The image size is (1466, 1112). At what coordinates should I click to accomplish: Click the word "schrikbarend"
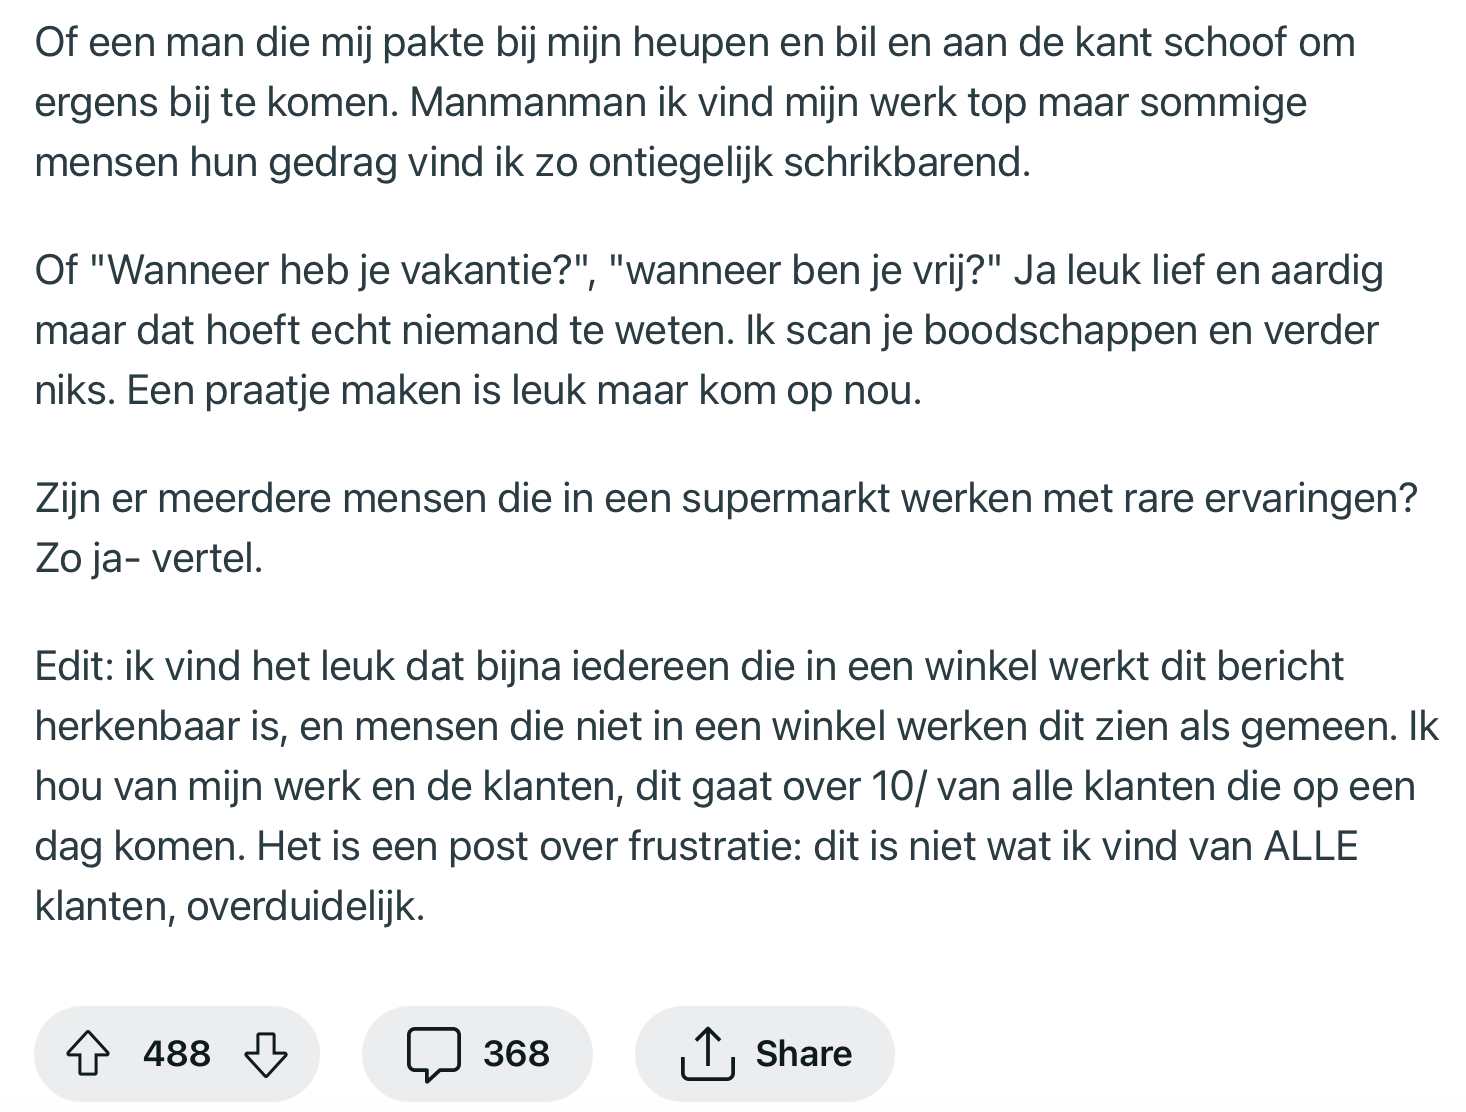click(903, 163)
